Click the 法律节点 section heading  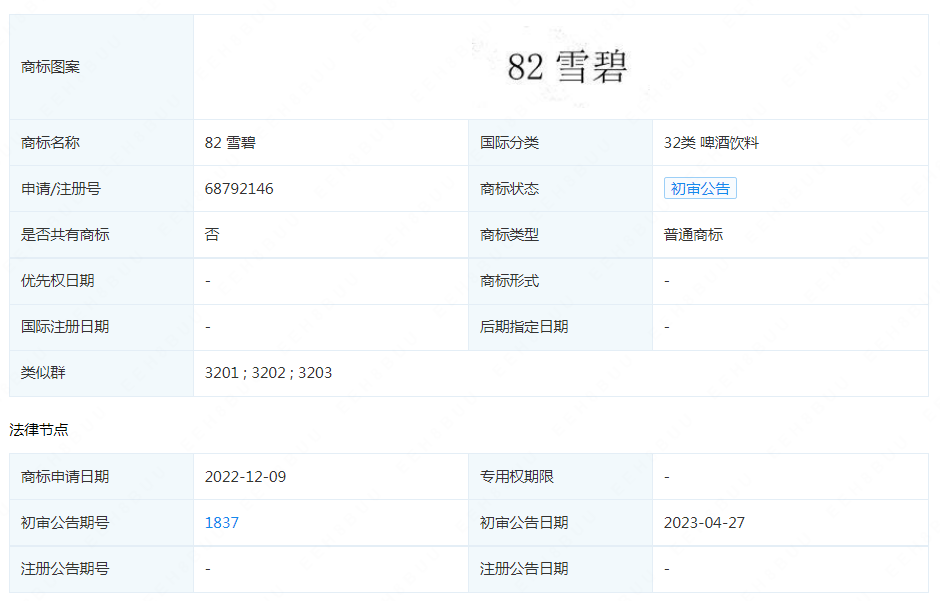pyautogui.click(x=39, y=430)
